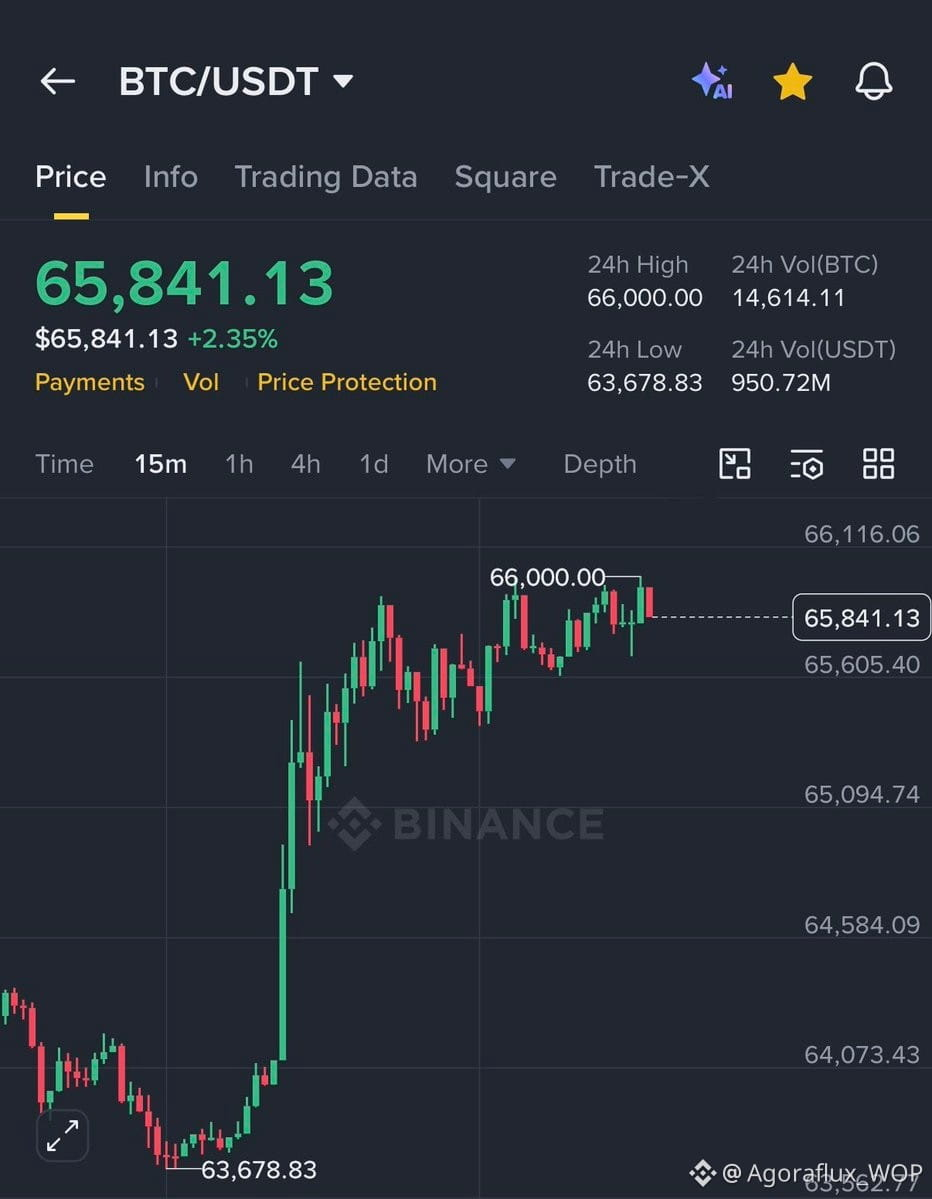Open price alert bell icon
The height and width of the screenshot is (1199, 932).
[x=873, y=81]
